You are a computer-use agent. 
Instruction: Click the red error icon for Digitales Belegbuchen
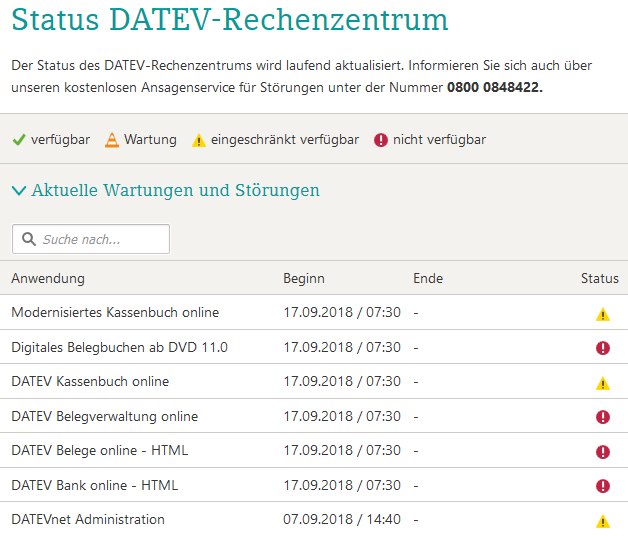(x=603, y=348)
